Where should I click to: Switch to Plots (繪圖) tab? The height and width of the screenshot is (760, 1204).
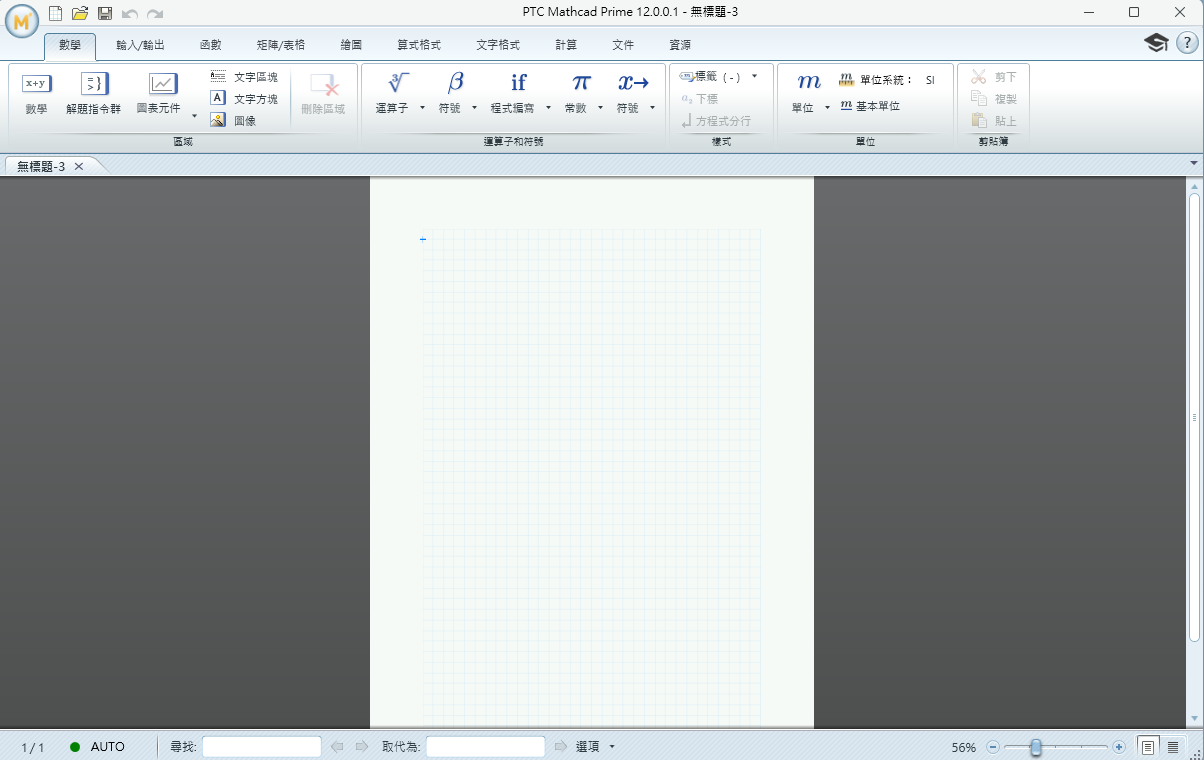(351, 46)
